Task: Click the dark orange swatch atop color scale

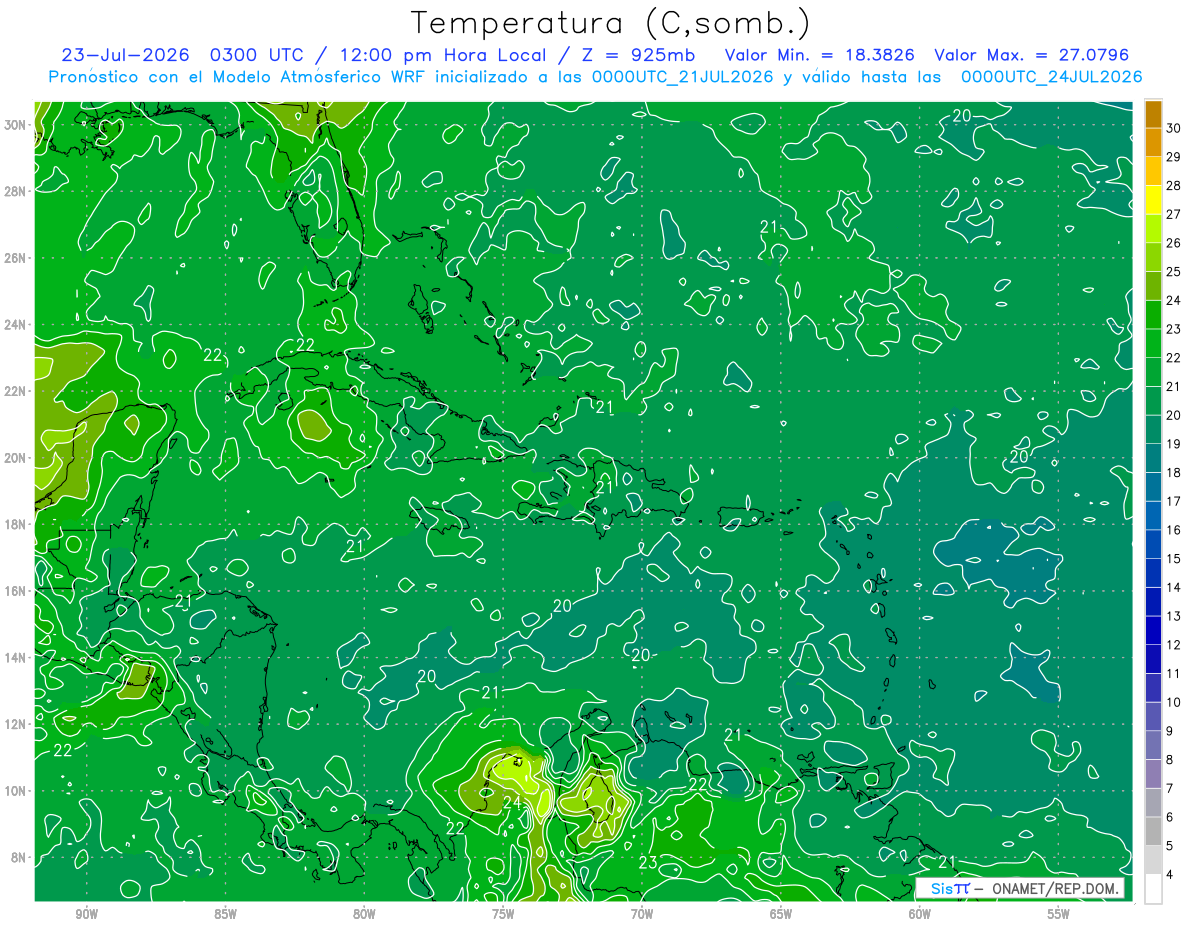Action: coord(1153,114)
